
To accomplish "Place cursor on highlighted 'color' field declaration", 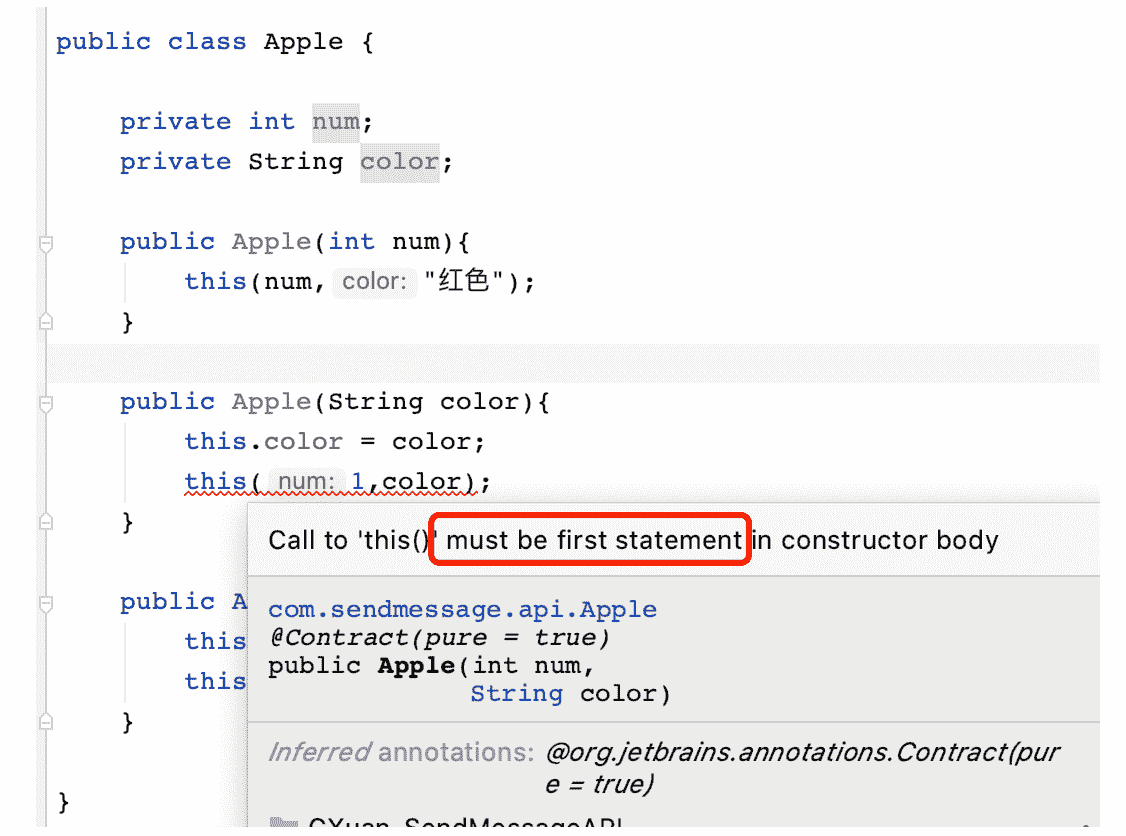I will click(399, 162).
